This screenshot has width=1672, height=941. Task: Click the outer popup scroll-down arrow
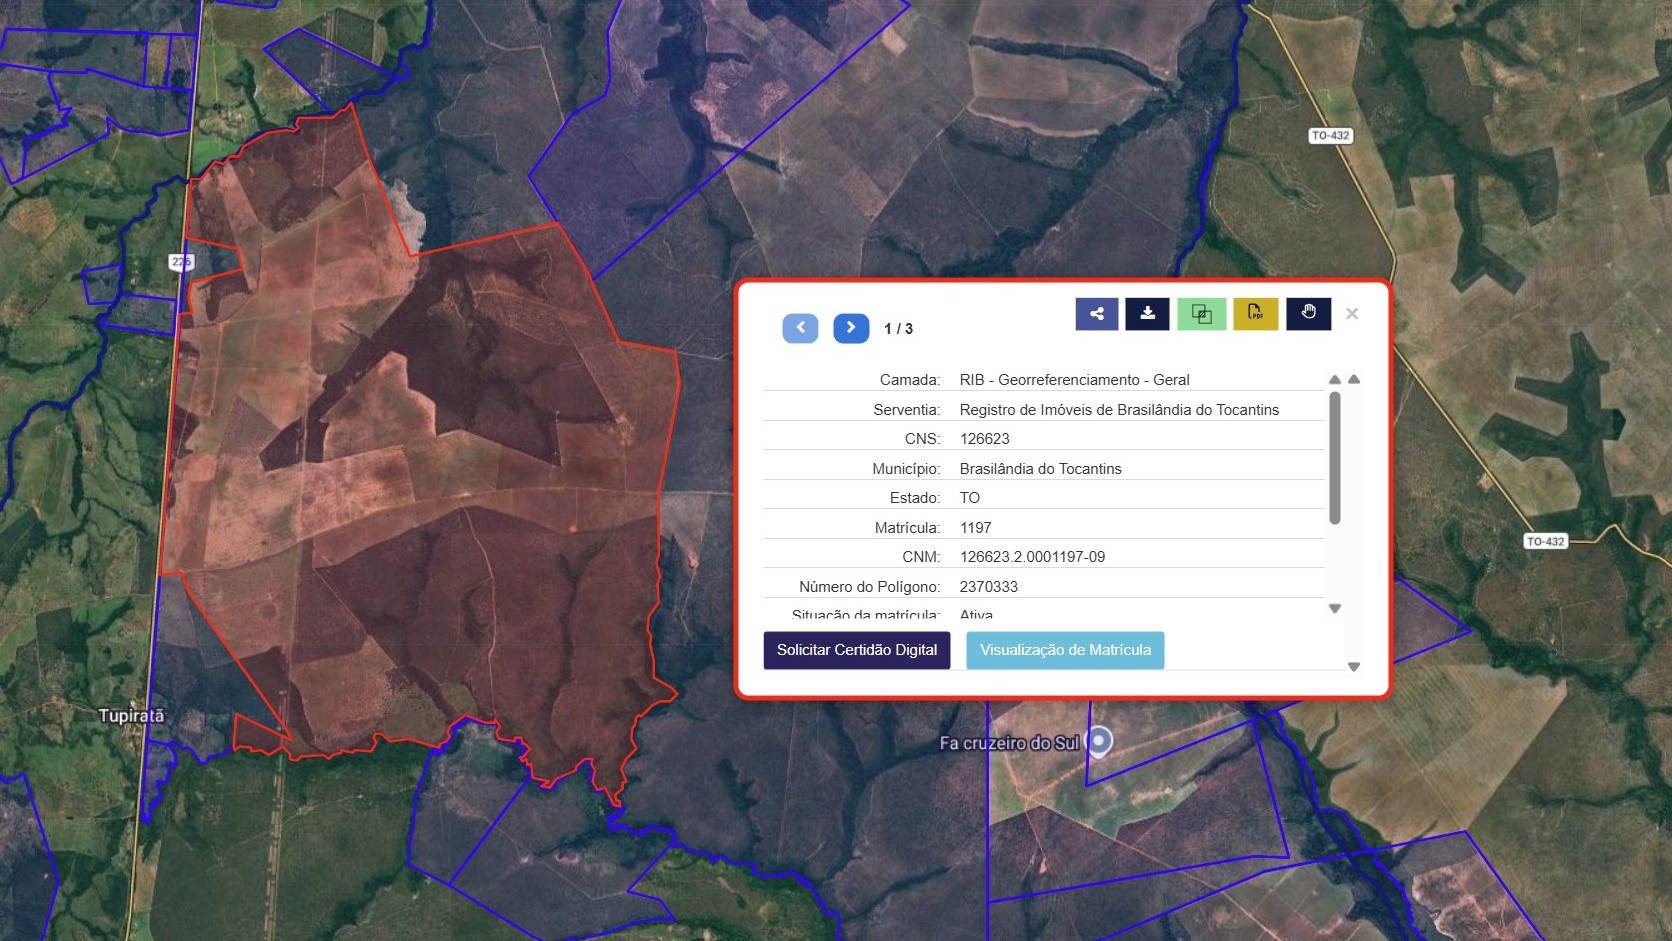tap(1354, 667)
